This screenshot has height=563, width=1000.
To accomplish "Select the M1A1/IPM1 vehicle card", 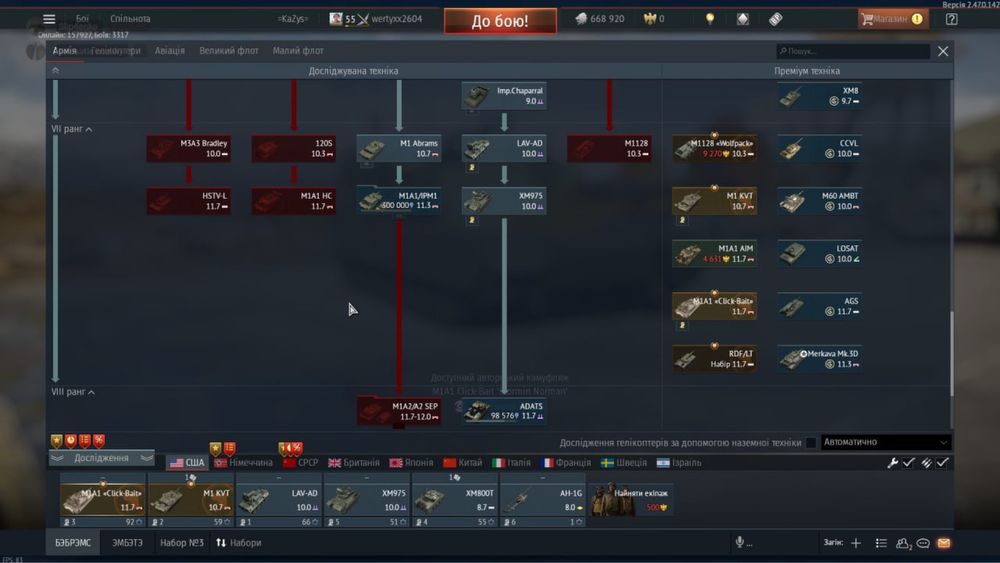I will click(x=399, y=201).
